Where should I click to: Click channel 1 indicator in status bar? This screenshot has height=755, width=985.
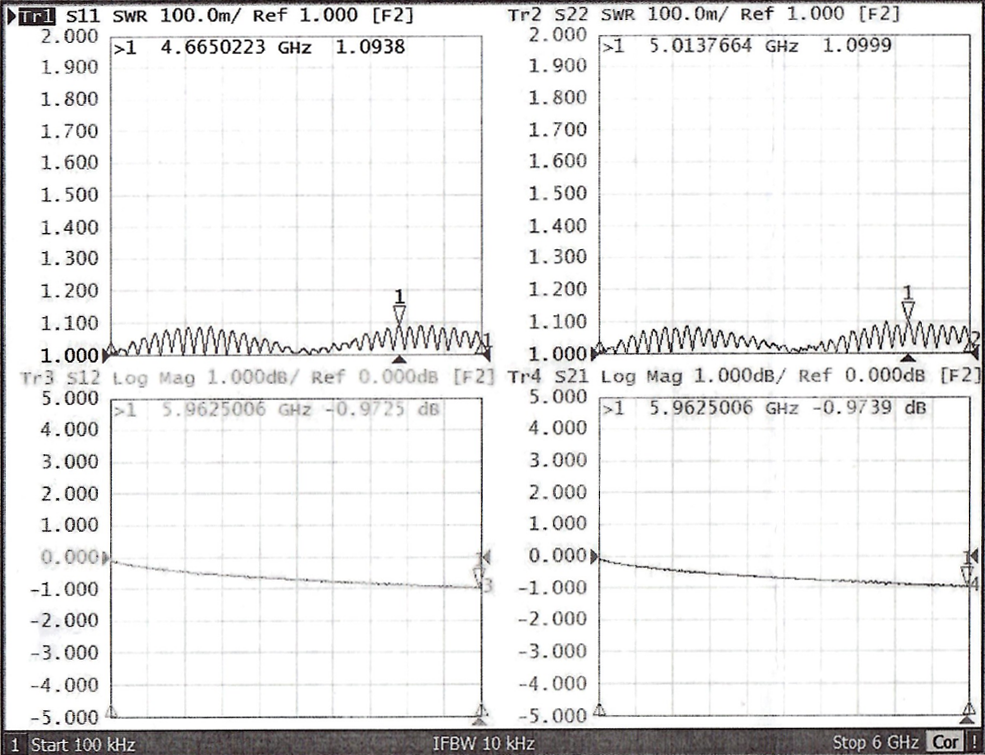tap(14, 744)
